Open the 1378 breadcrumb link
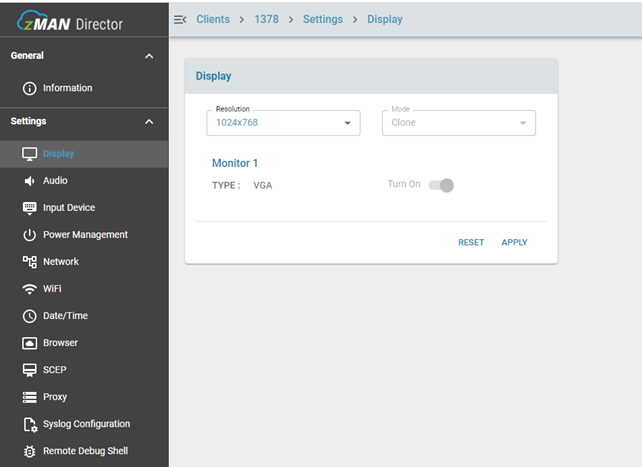 pos(266,19)
